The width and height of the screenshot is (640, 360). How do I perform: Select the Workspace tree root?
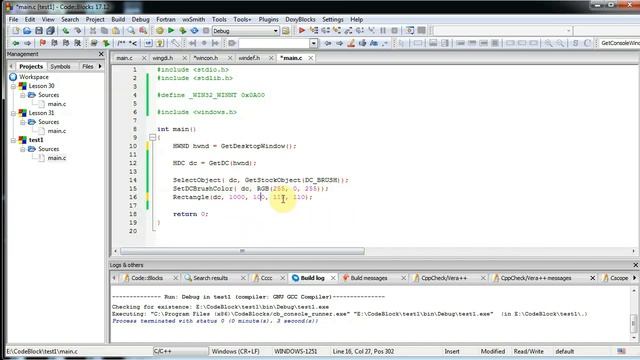[x=33, y=77]
